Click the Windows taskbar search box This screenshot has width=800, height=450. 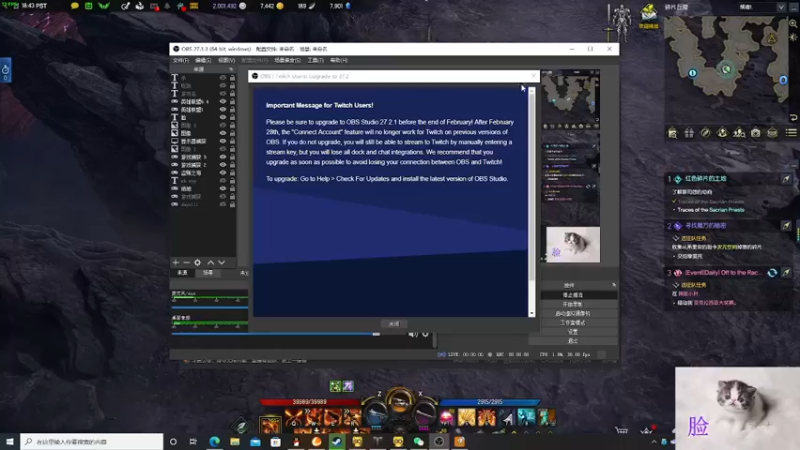tap(92, 441)
